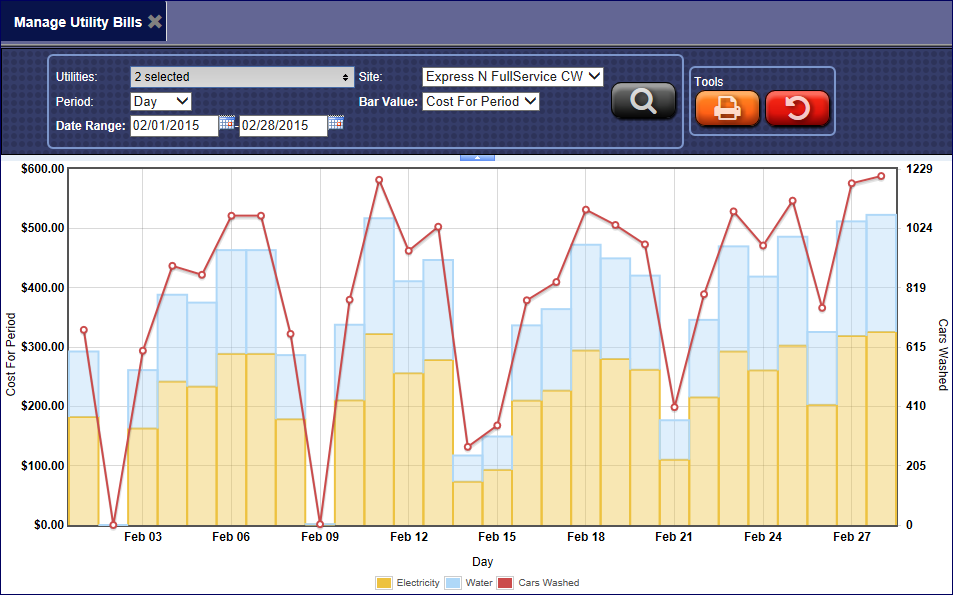Click the yellow Electricity legend swatch
This screenshot has height=595, width=953.
pos(384,582)
